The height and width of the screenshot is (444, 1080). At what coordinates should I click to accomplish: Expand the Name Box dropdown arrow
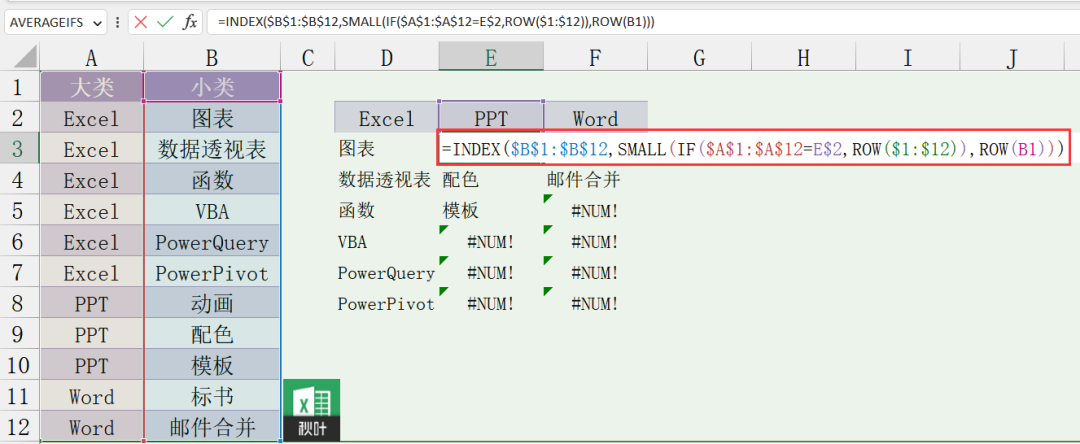tap(96, 23)
